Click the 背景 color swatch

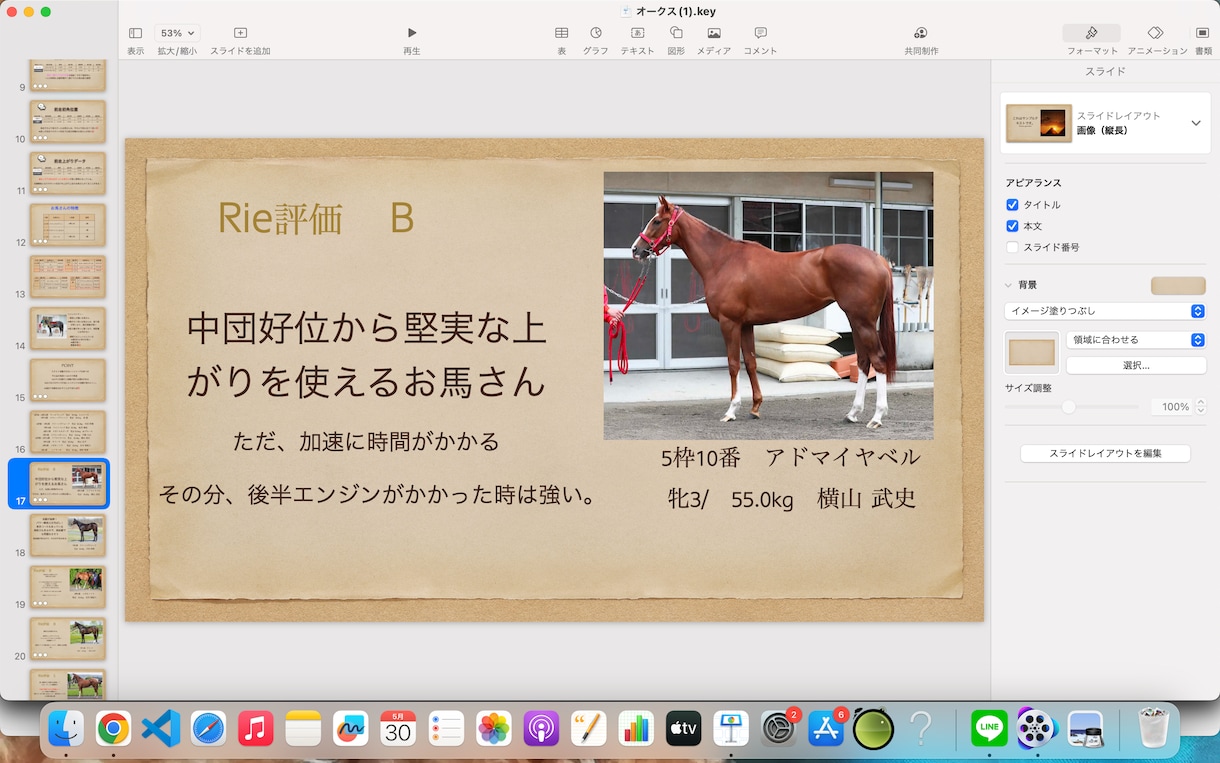point(1178,286)
